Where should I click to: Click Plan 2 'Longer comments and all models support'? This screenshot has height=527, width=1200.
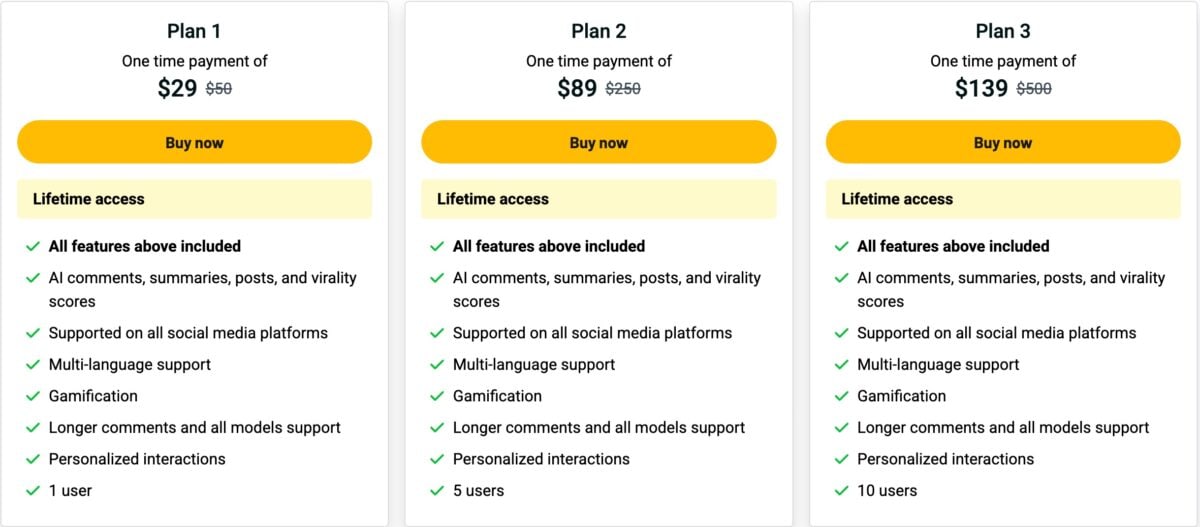[598, 428]
